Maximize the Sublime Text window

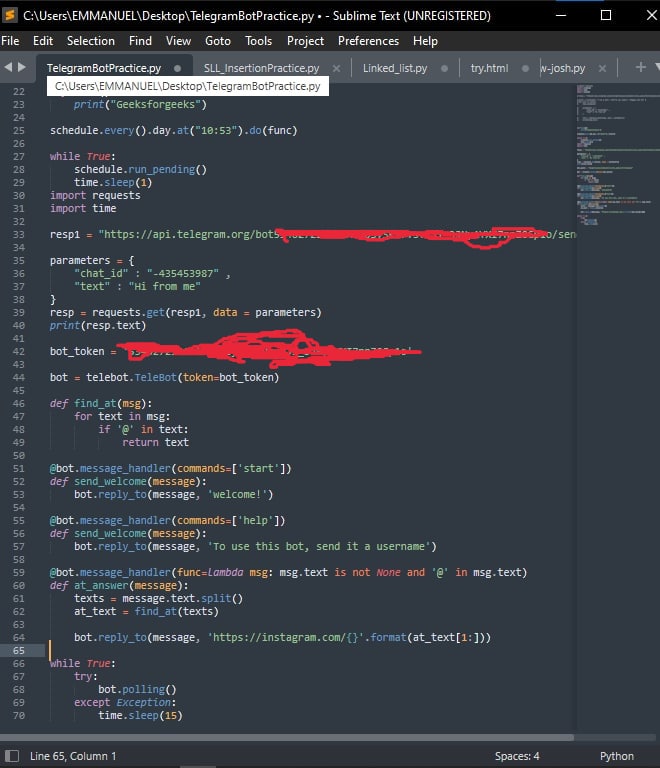606,15
